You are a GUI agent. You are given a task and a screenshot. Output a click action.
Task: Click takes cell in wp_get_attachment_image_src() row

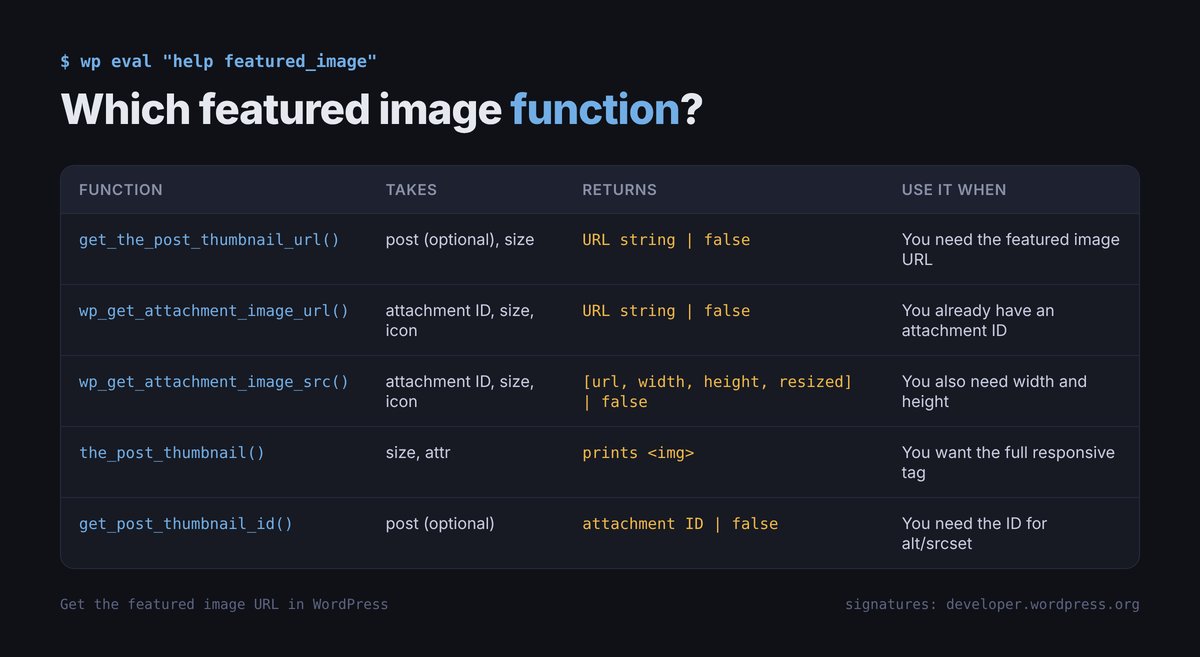point(460,391)
